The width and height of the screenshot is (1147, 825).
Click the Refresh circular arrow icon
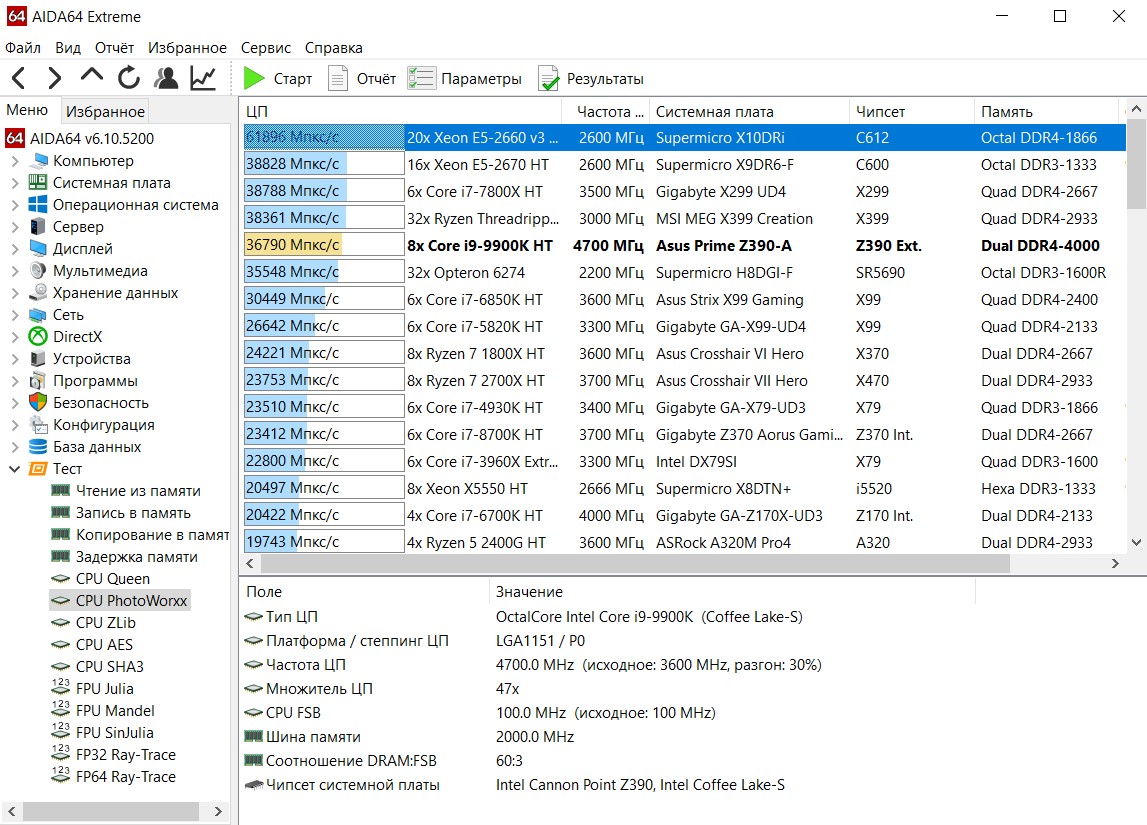point(129,78)
